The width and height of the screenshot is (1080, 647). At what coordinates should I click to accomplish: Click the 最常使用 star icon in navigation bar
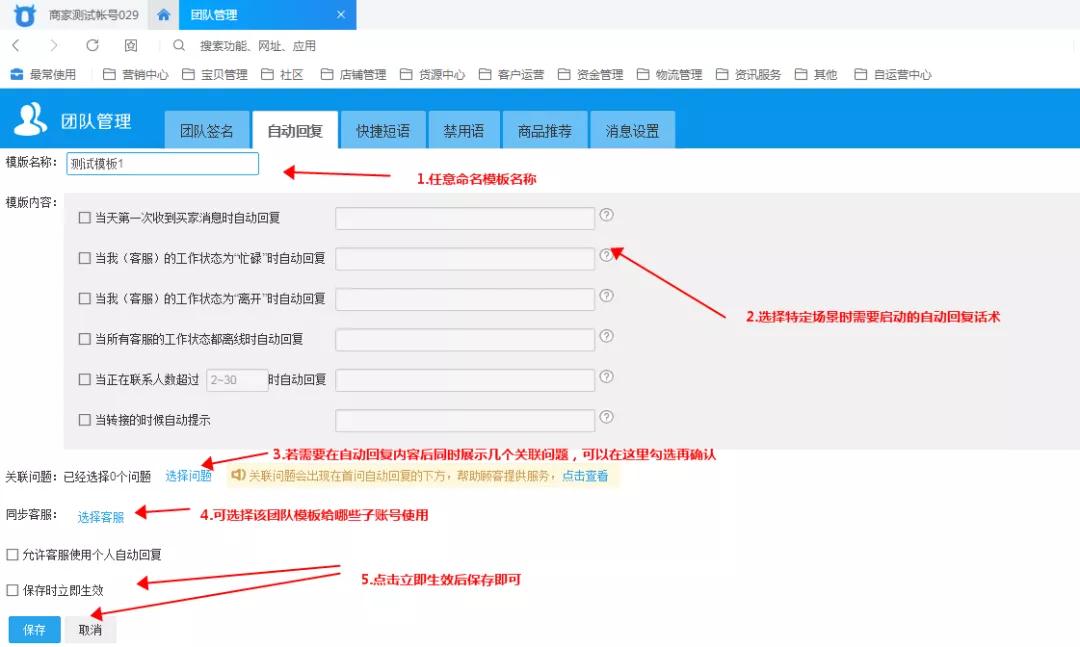15,73
